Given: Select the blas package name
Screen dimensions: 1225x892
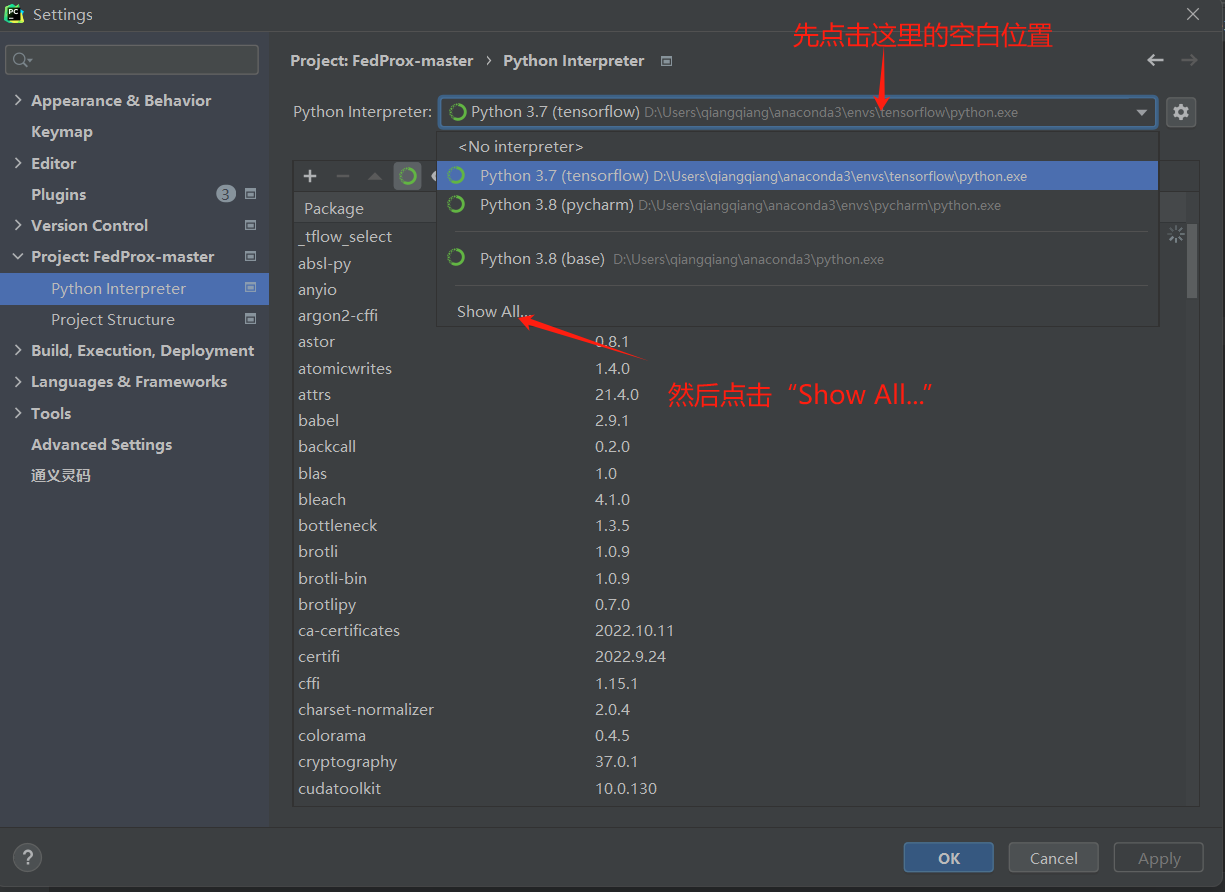Looking at the screenshot, I should click(x=312, y=473).
